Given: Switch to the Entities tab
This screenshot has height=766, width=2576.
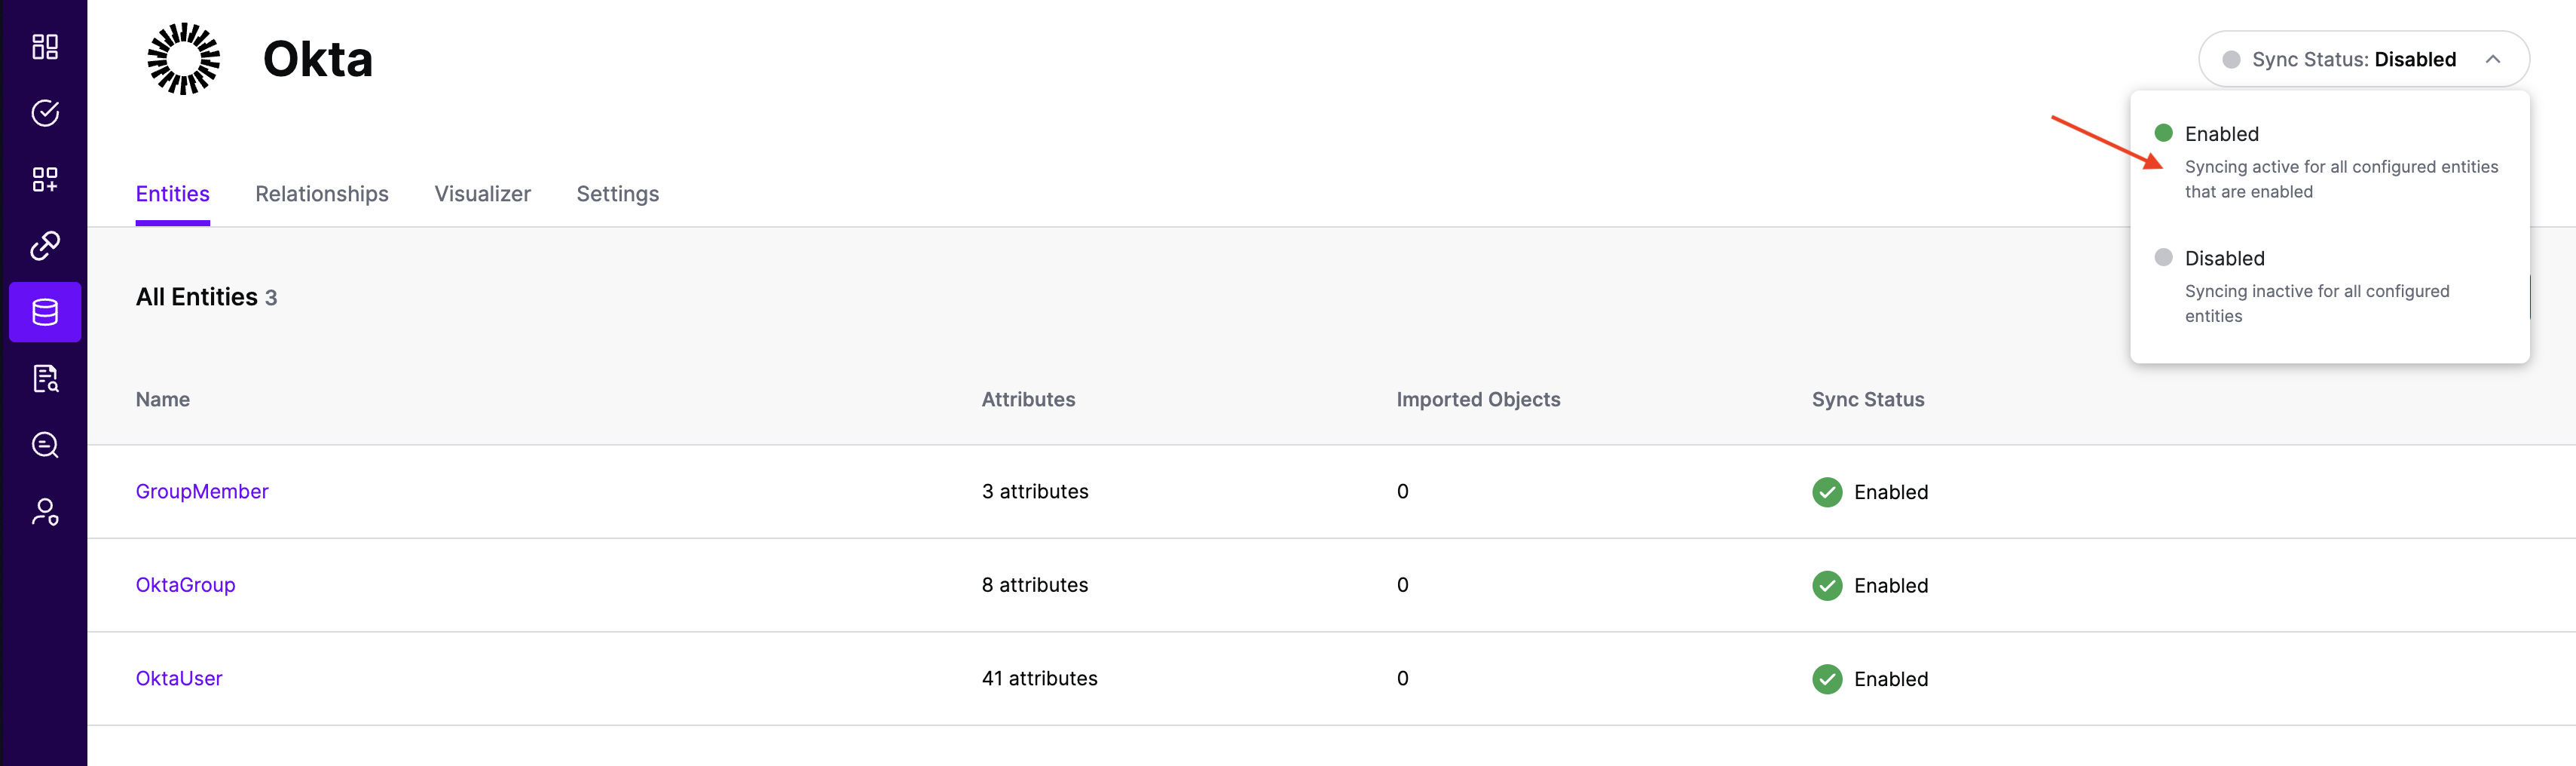Looking at the screenshot, I should click(172, 194).
